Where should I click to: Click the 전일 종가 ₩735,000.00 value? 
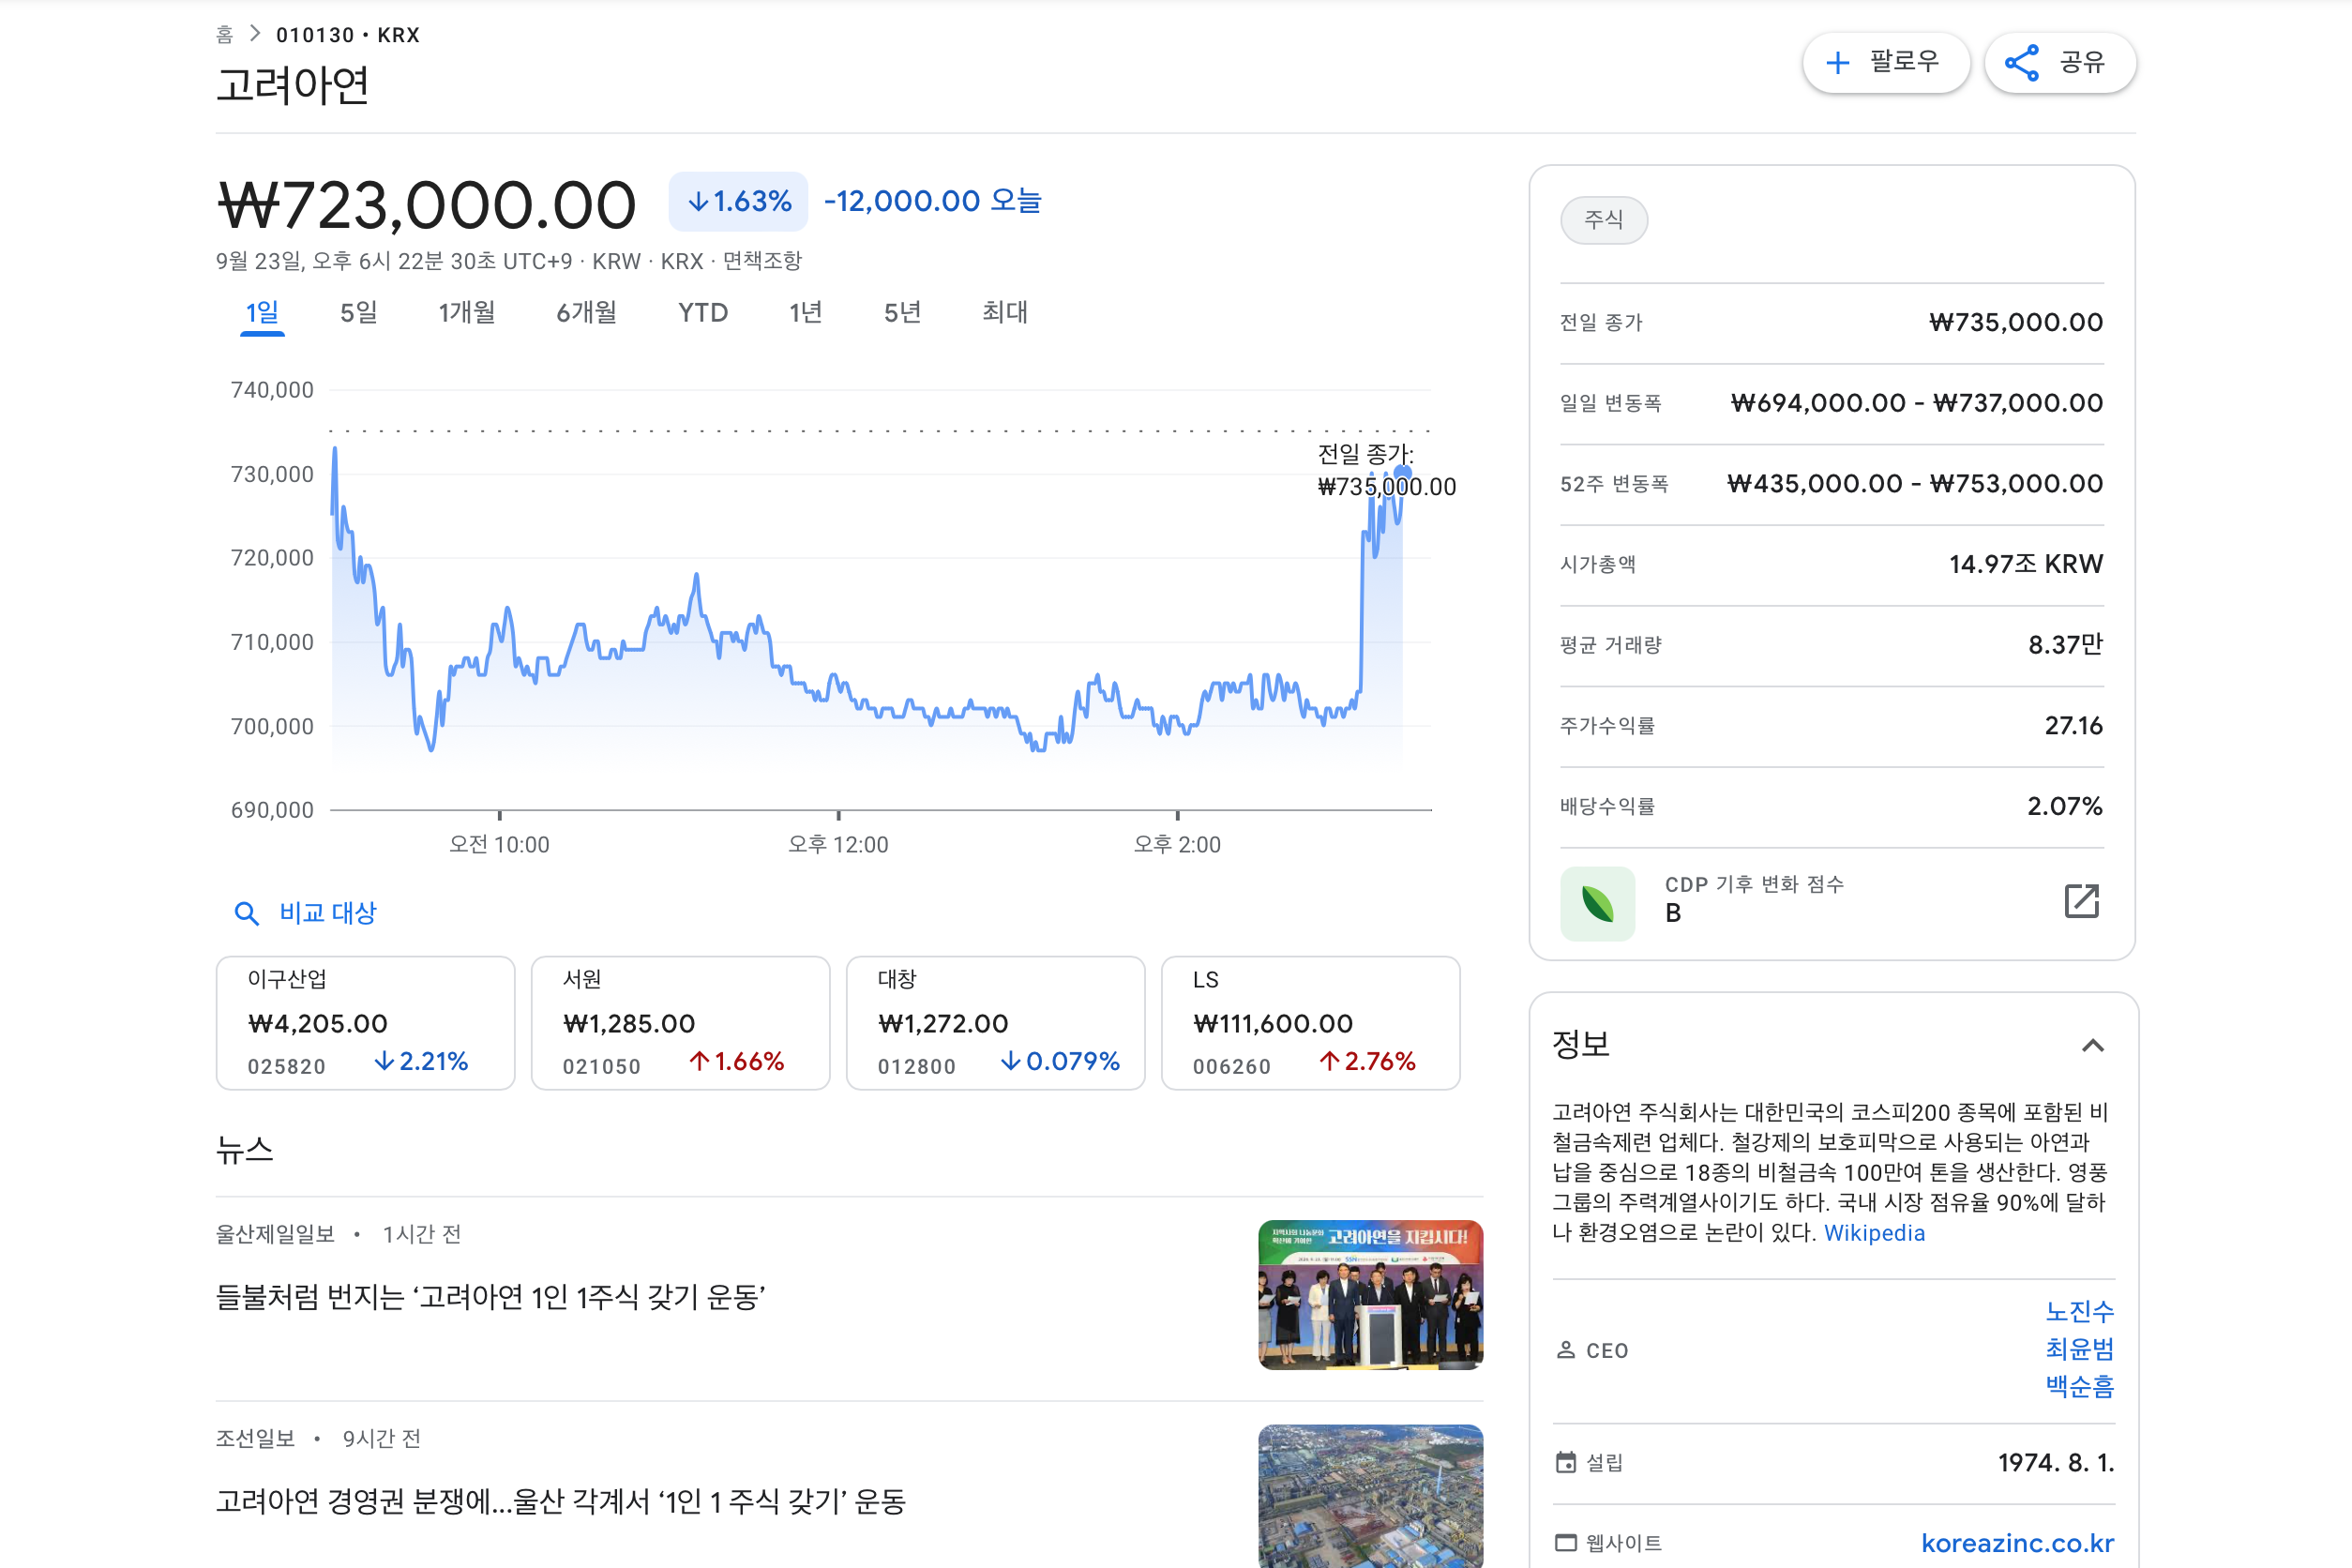point(2016,322)
